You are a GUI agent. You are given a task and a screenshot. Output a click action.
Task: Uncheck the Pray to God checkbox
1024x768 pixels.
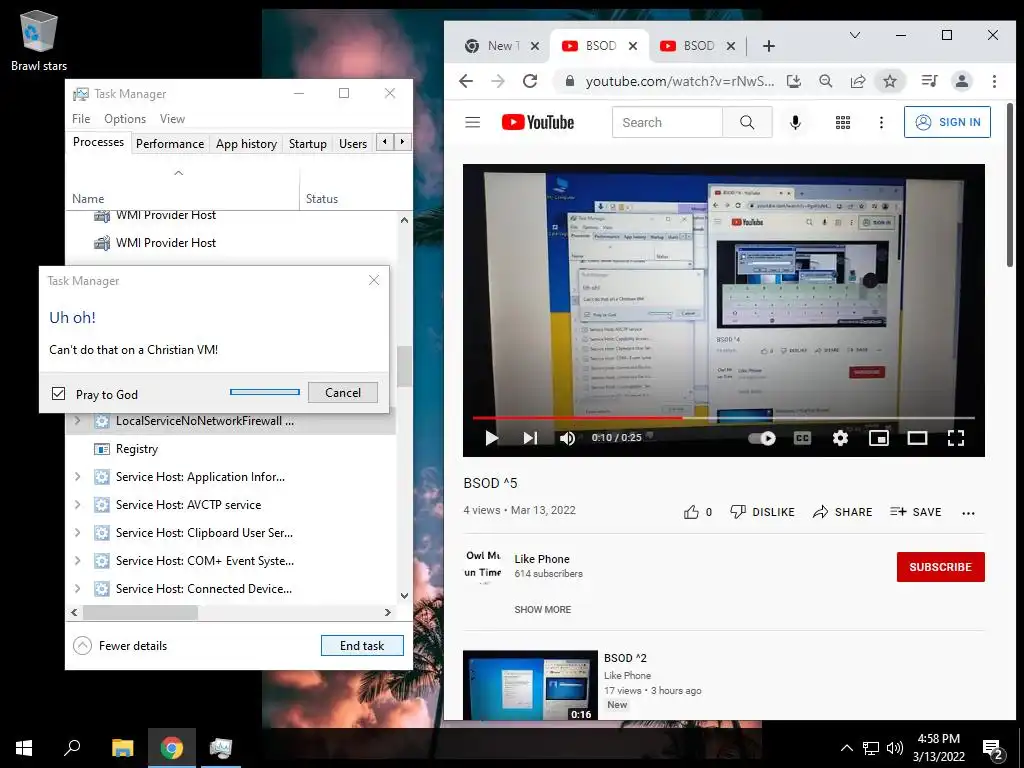click(58, 393)
